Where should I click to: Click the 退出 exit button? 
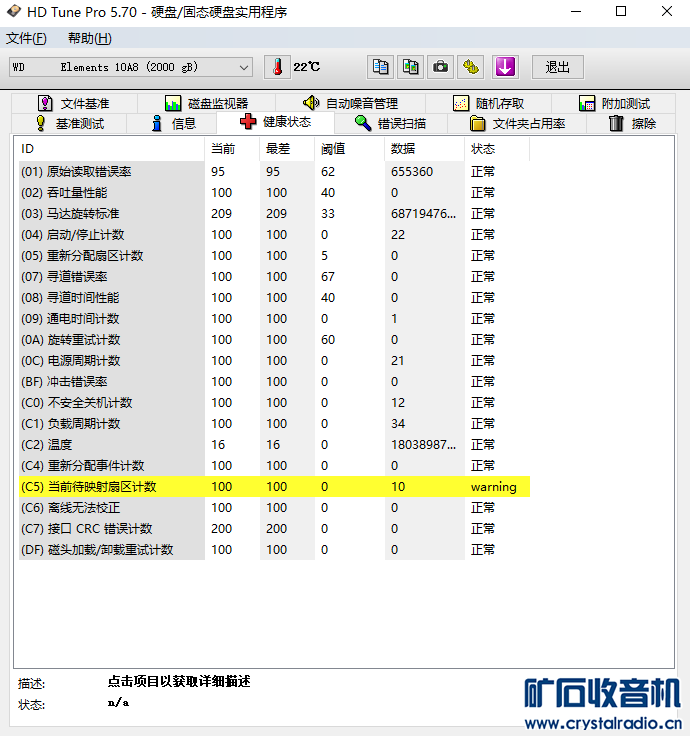coord(558,67)
